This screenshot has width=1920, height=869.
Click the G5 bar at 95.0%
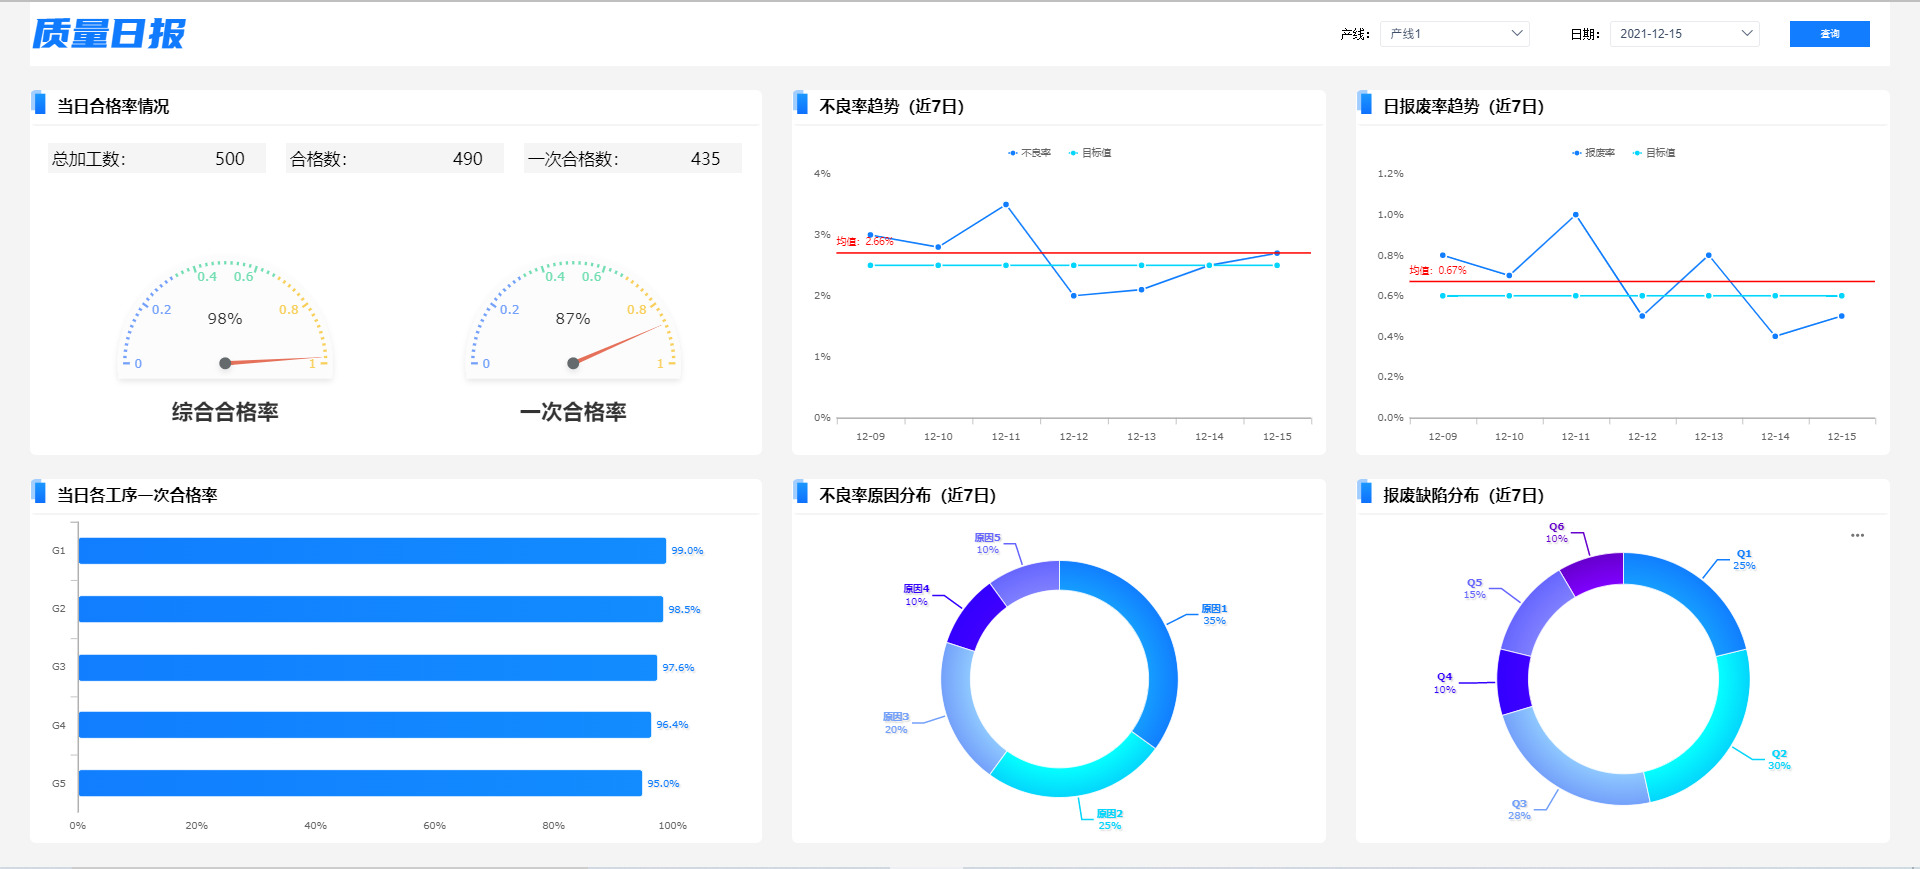[360, 783]
